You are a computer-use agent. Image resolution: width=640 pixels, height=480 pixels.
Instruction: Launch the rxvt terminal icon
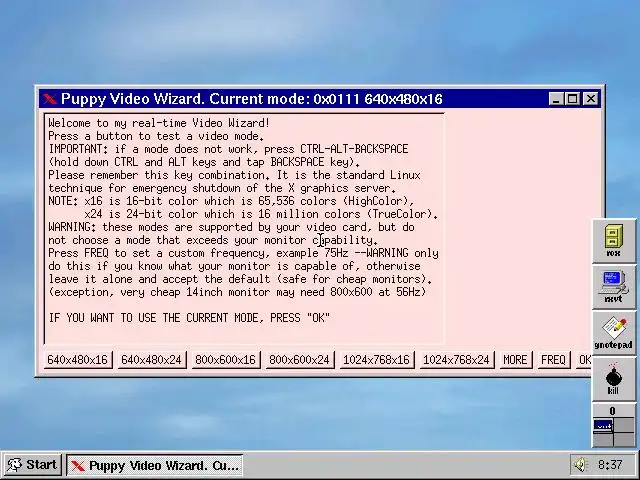pyautogui.click(x=613, y=287)
